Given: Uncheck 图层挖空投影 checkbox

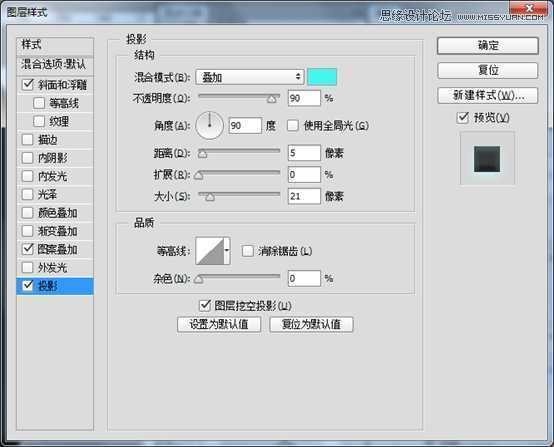Looking at the screenshot, I should (x=205, y=305).
